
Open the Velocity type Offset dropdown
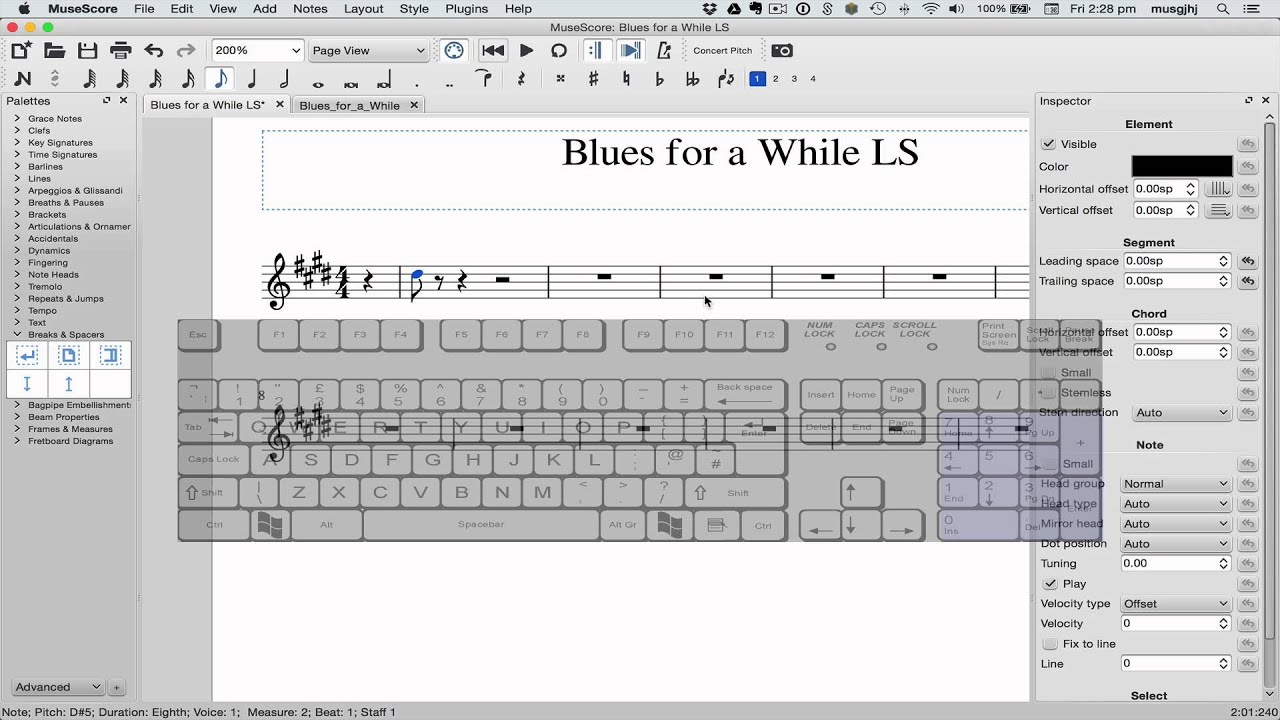[1175, 604]
